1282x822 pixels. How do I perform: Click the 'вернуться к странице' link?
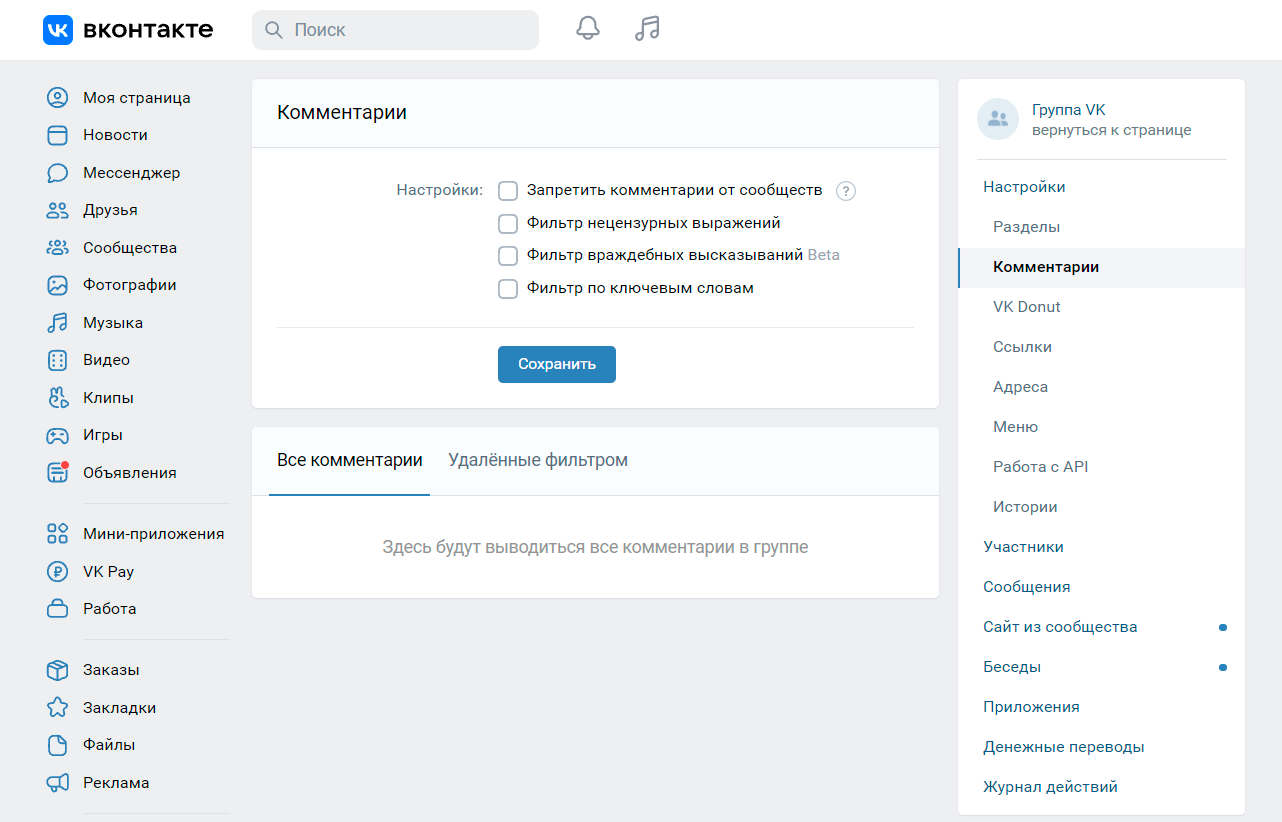point(1111,130)
